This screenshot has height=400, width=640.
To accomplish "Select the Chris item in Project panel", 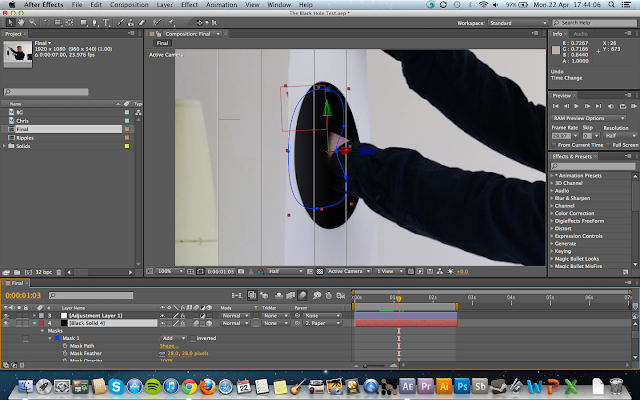I will 22,121.
